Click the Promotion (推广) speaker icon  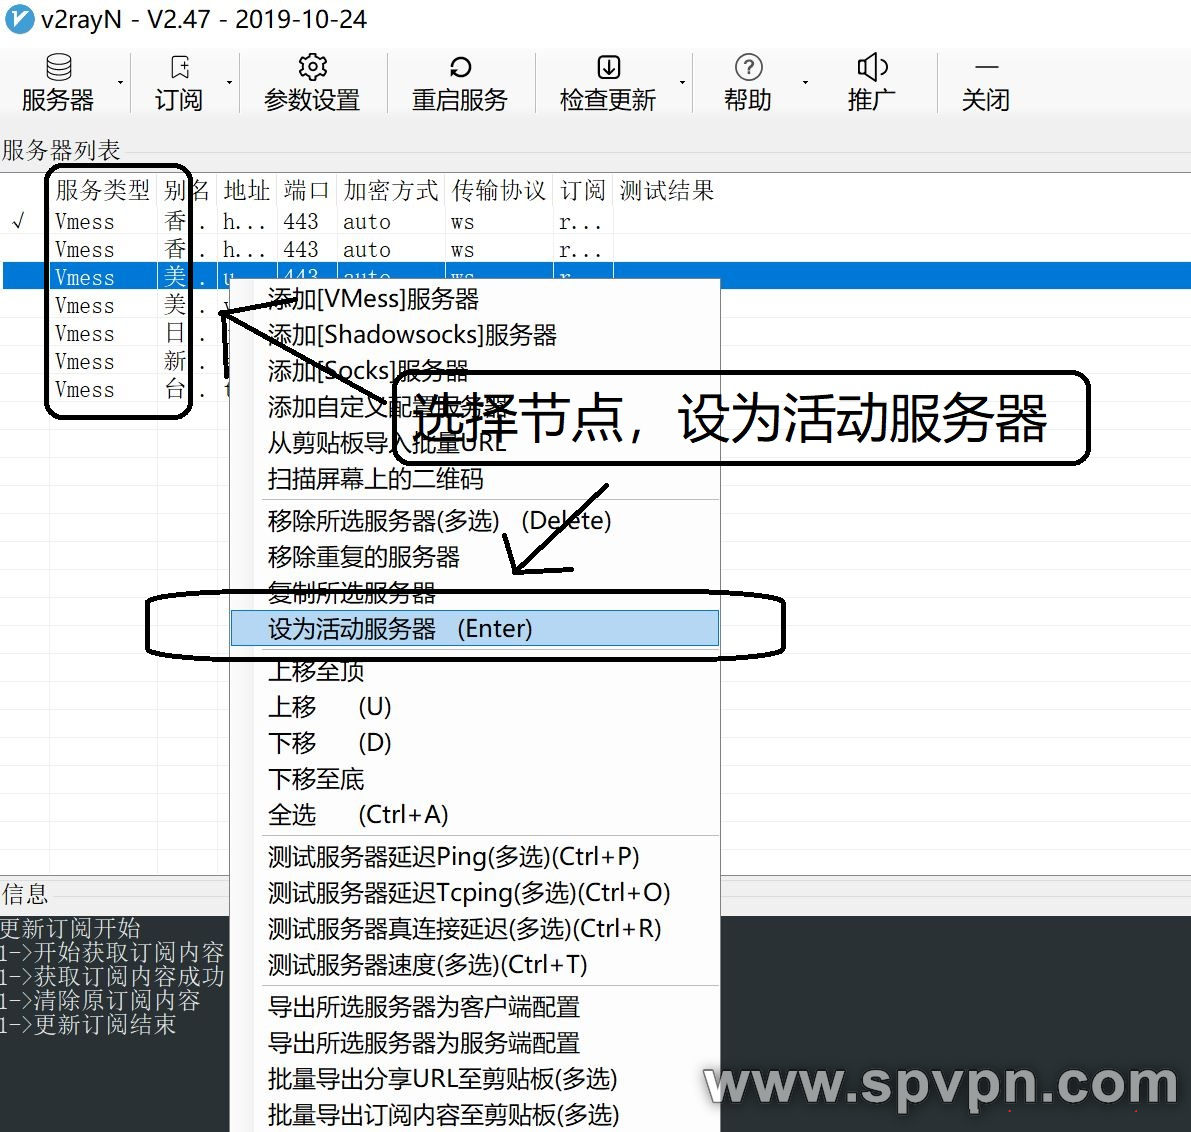pyautogui.click(x=871, y=68)
